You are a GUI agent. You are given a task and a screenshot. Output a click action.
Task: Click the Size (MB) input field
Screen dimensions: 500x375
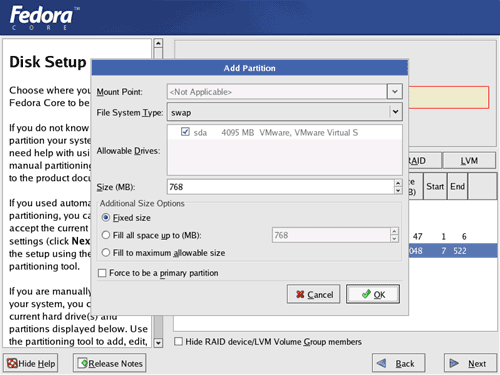281,187
